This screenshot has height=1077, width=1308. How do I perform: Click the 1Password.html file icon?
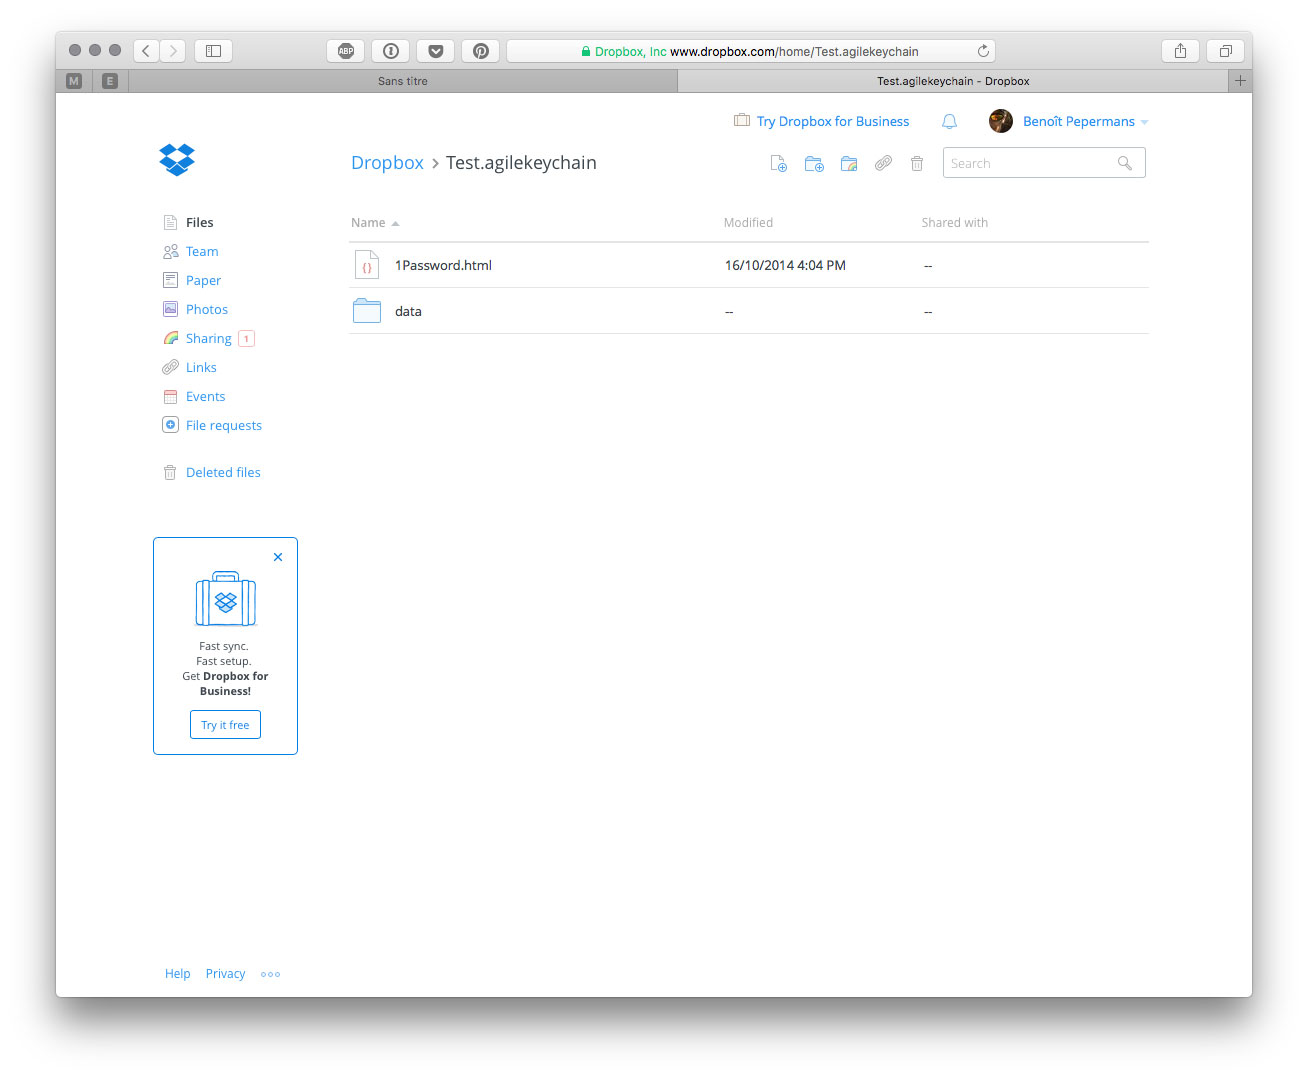point(367,265)
